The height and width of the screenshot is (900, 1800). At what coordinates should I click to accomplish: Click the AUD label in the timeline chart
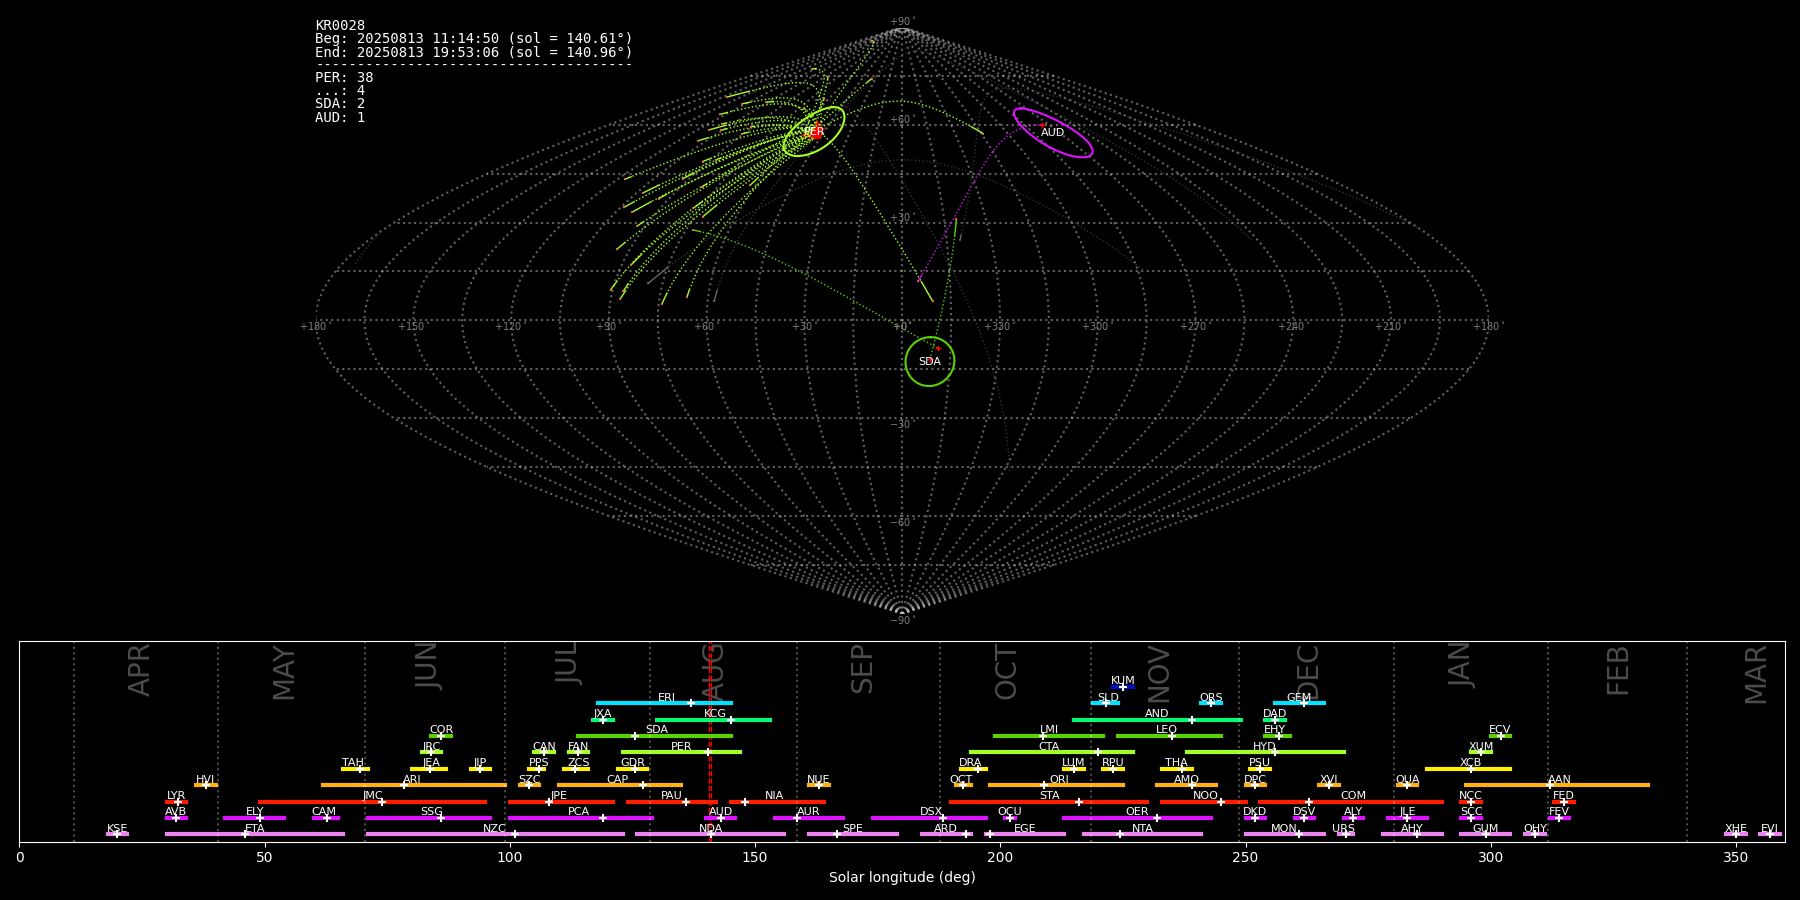pos(720,812)
